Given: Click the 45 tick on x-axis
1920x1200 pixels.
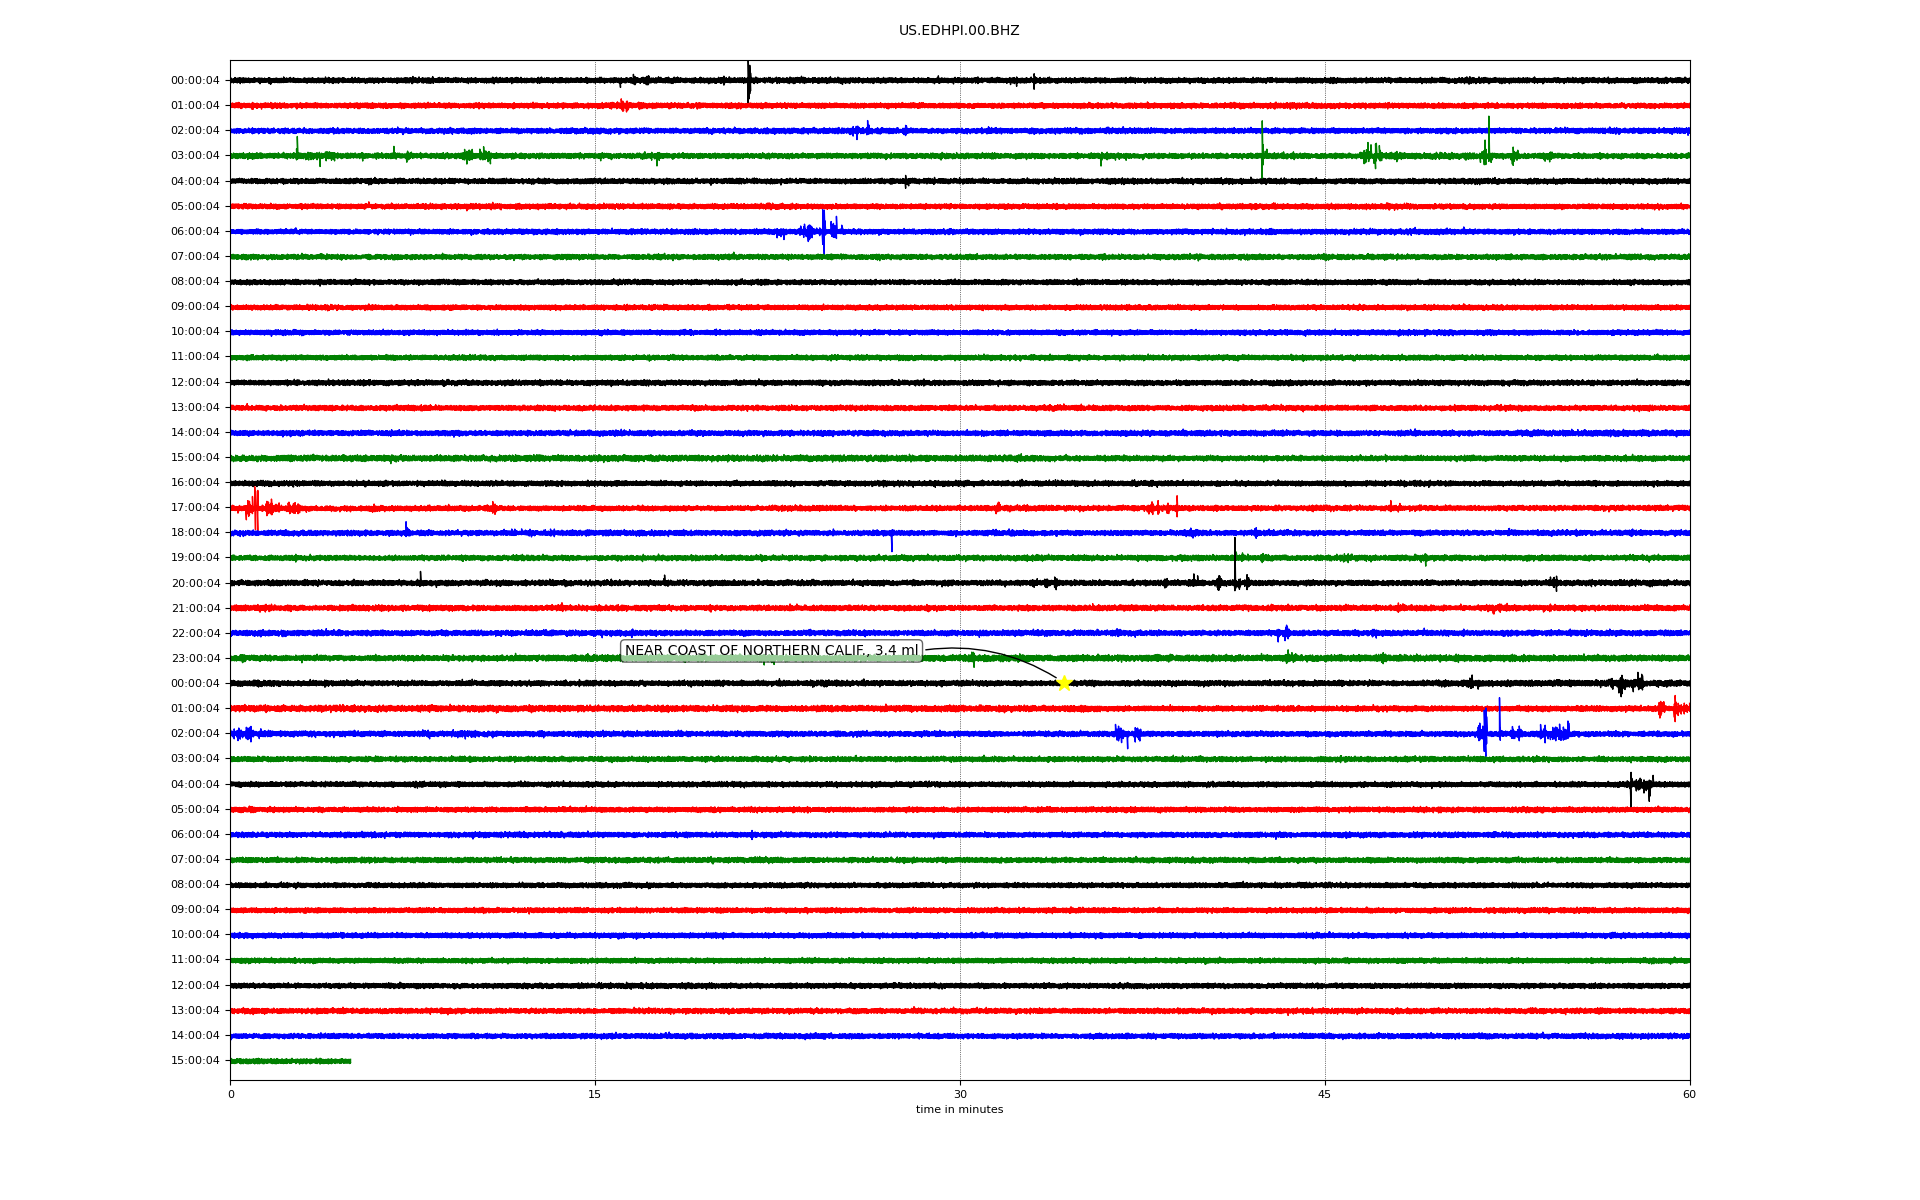Looking at the screenshot, I should click(1325, 1094).
